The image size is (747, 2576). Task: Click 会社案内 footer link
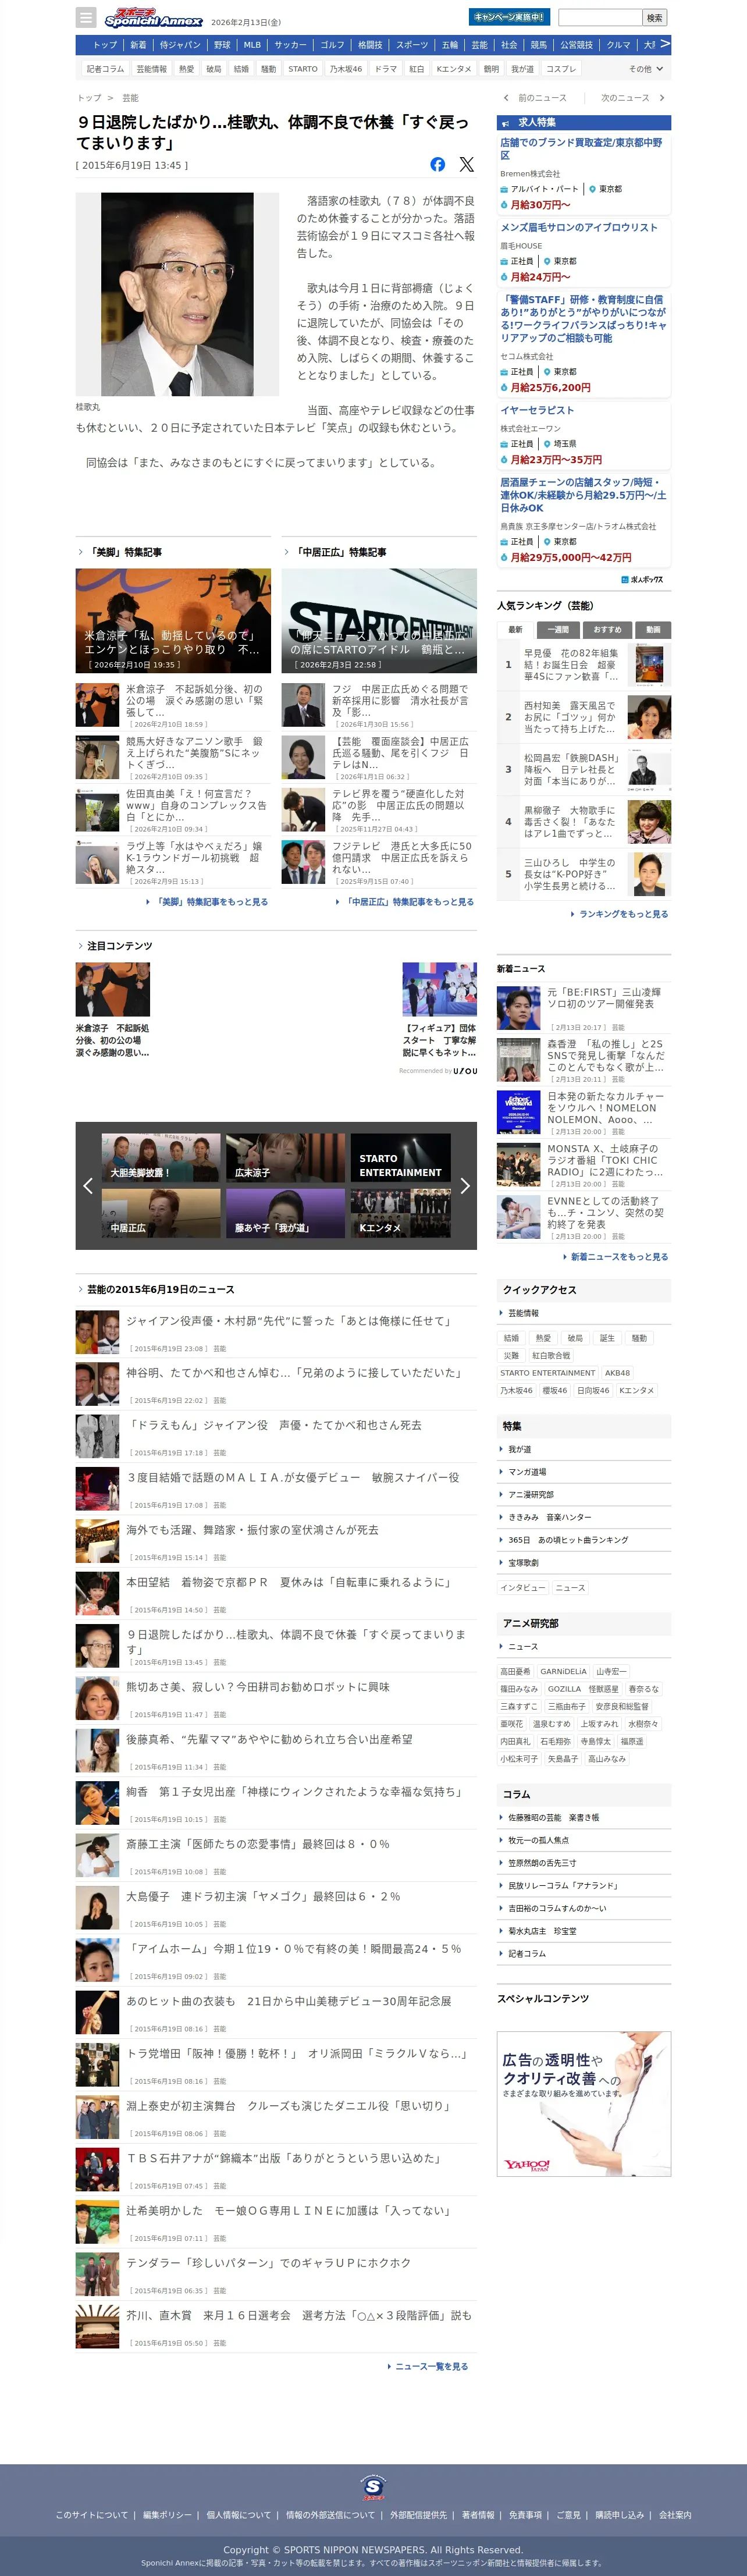pyautogui.click(x=675, y=2515)
